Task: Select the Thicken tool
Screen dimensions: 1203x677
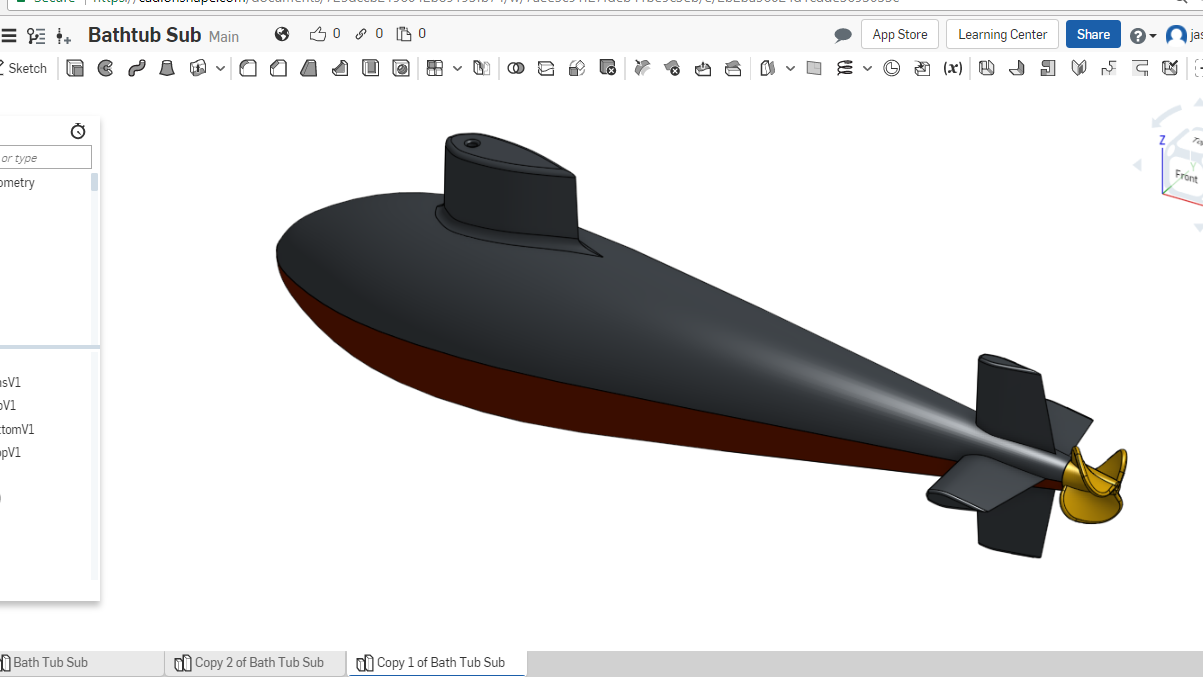Action: pyautogui.click(x=198, y=69)
